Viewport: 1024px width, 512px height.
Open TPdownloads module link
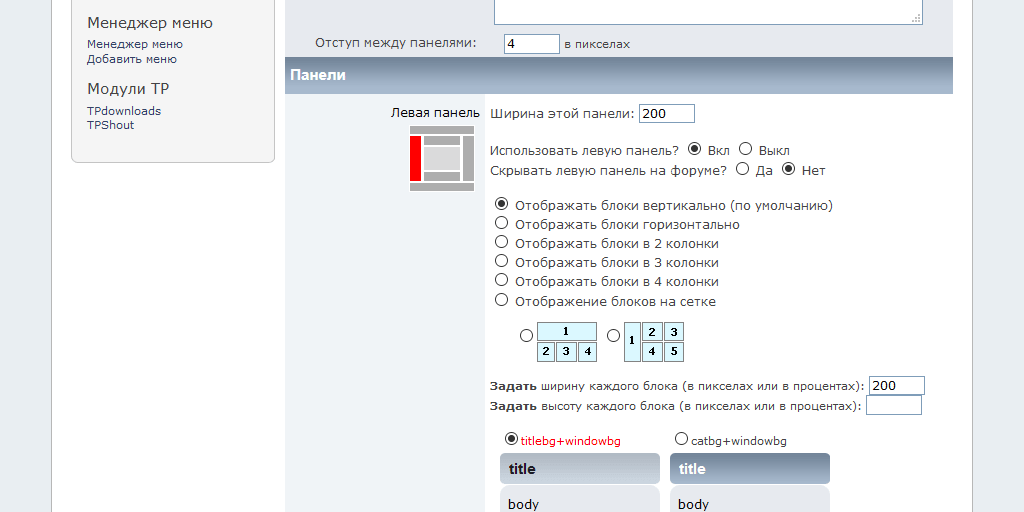point(123,111)
